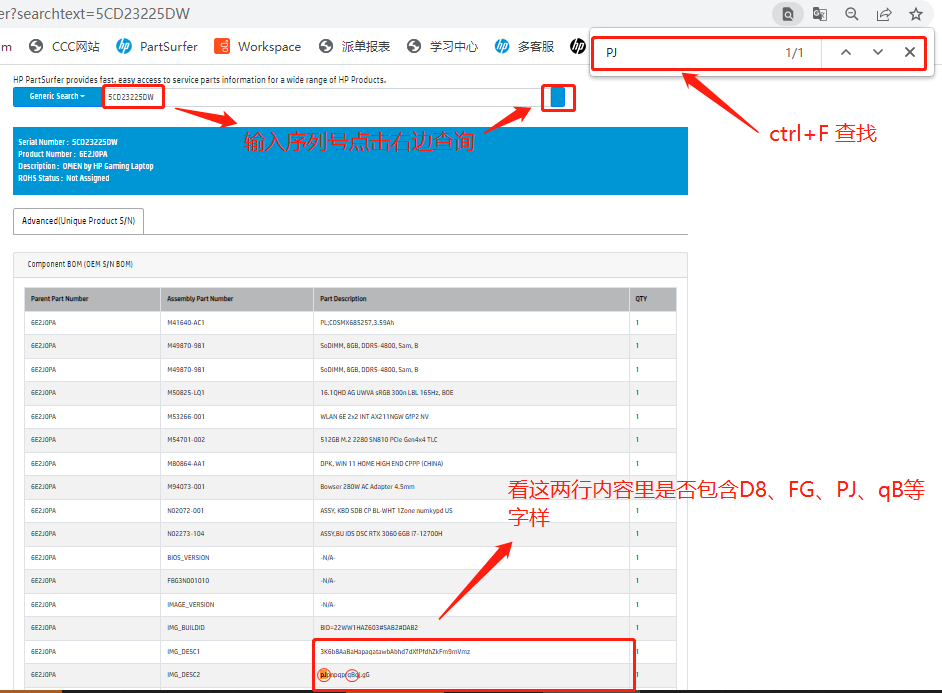Open the Generic Search dropdown

point(58,97)
